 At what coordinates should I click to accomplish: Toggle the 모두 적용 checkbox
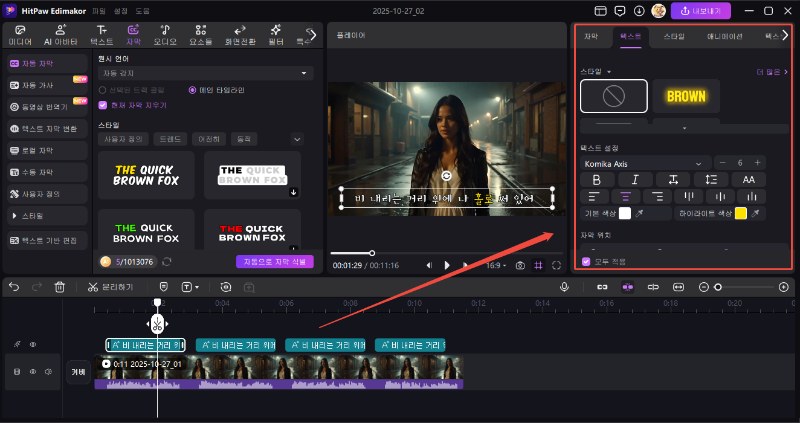[586, 261]
